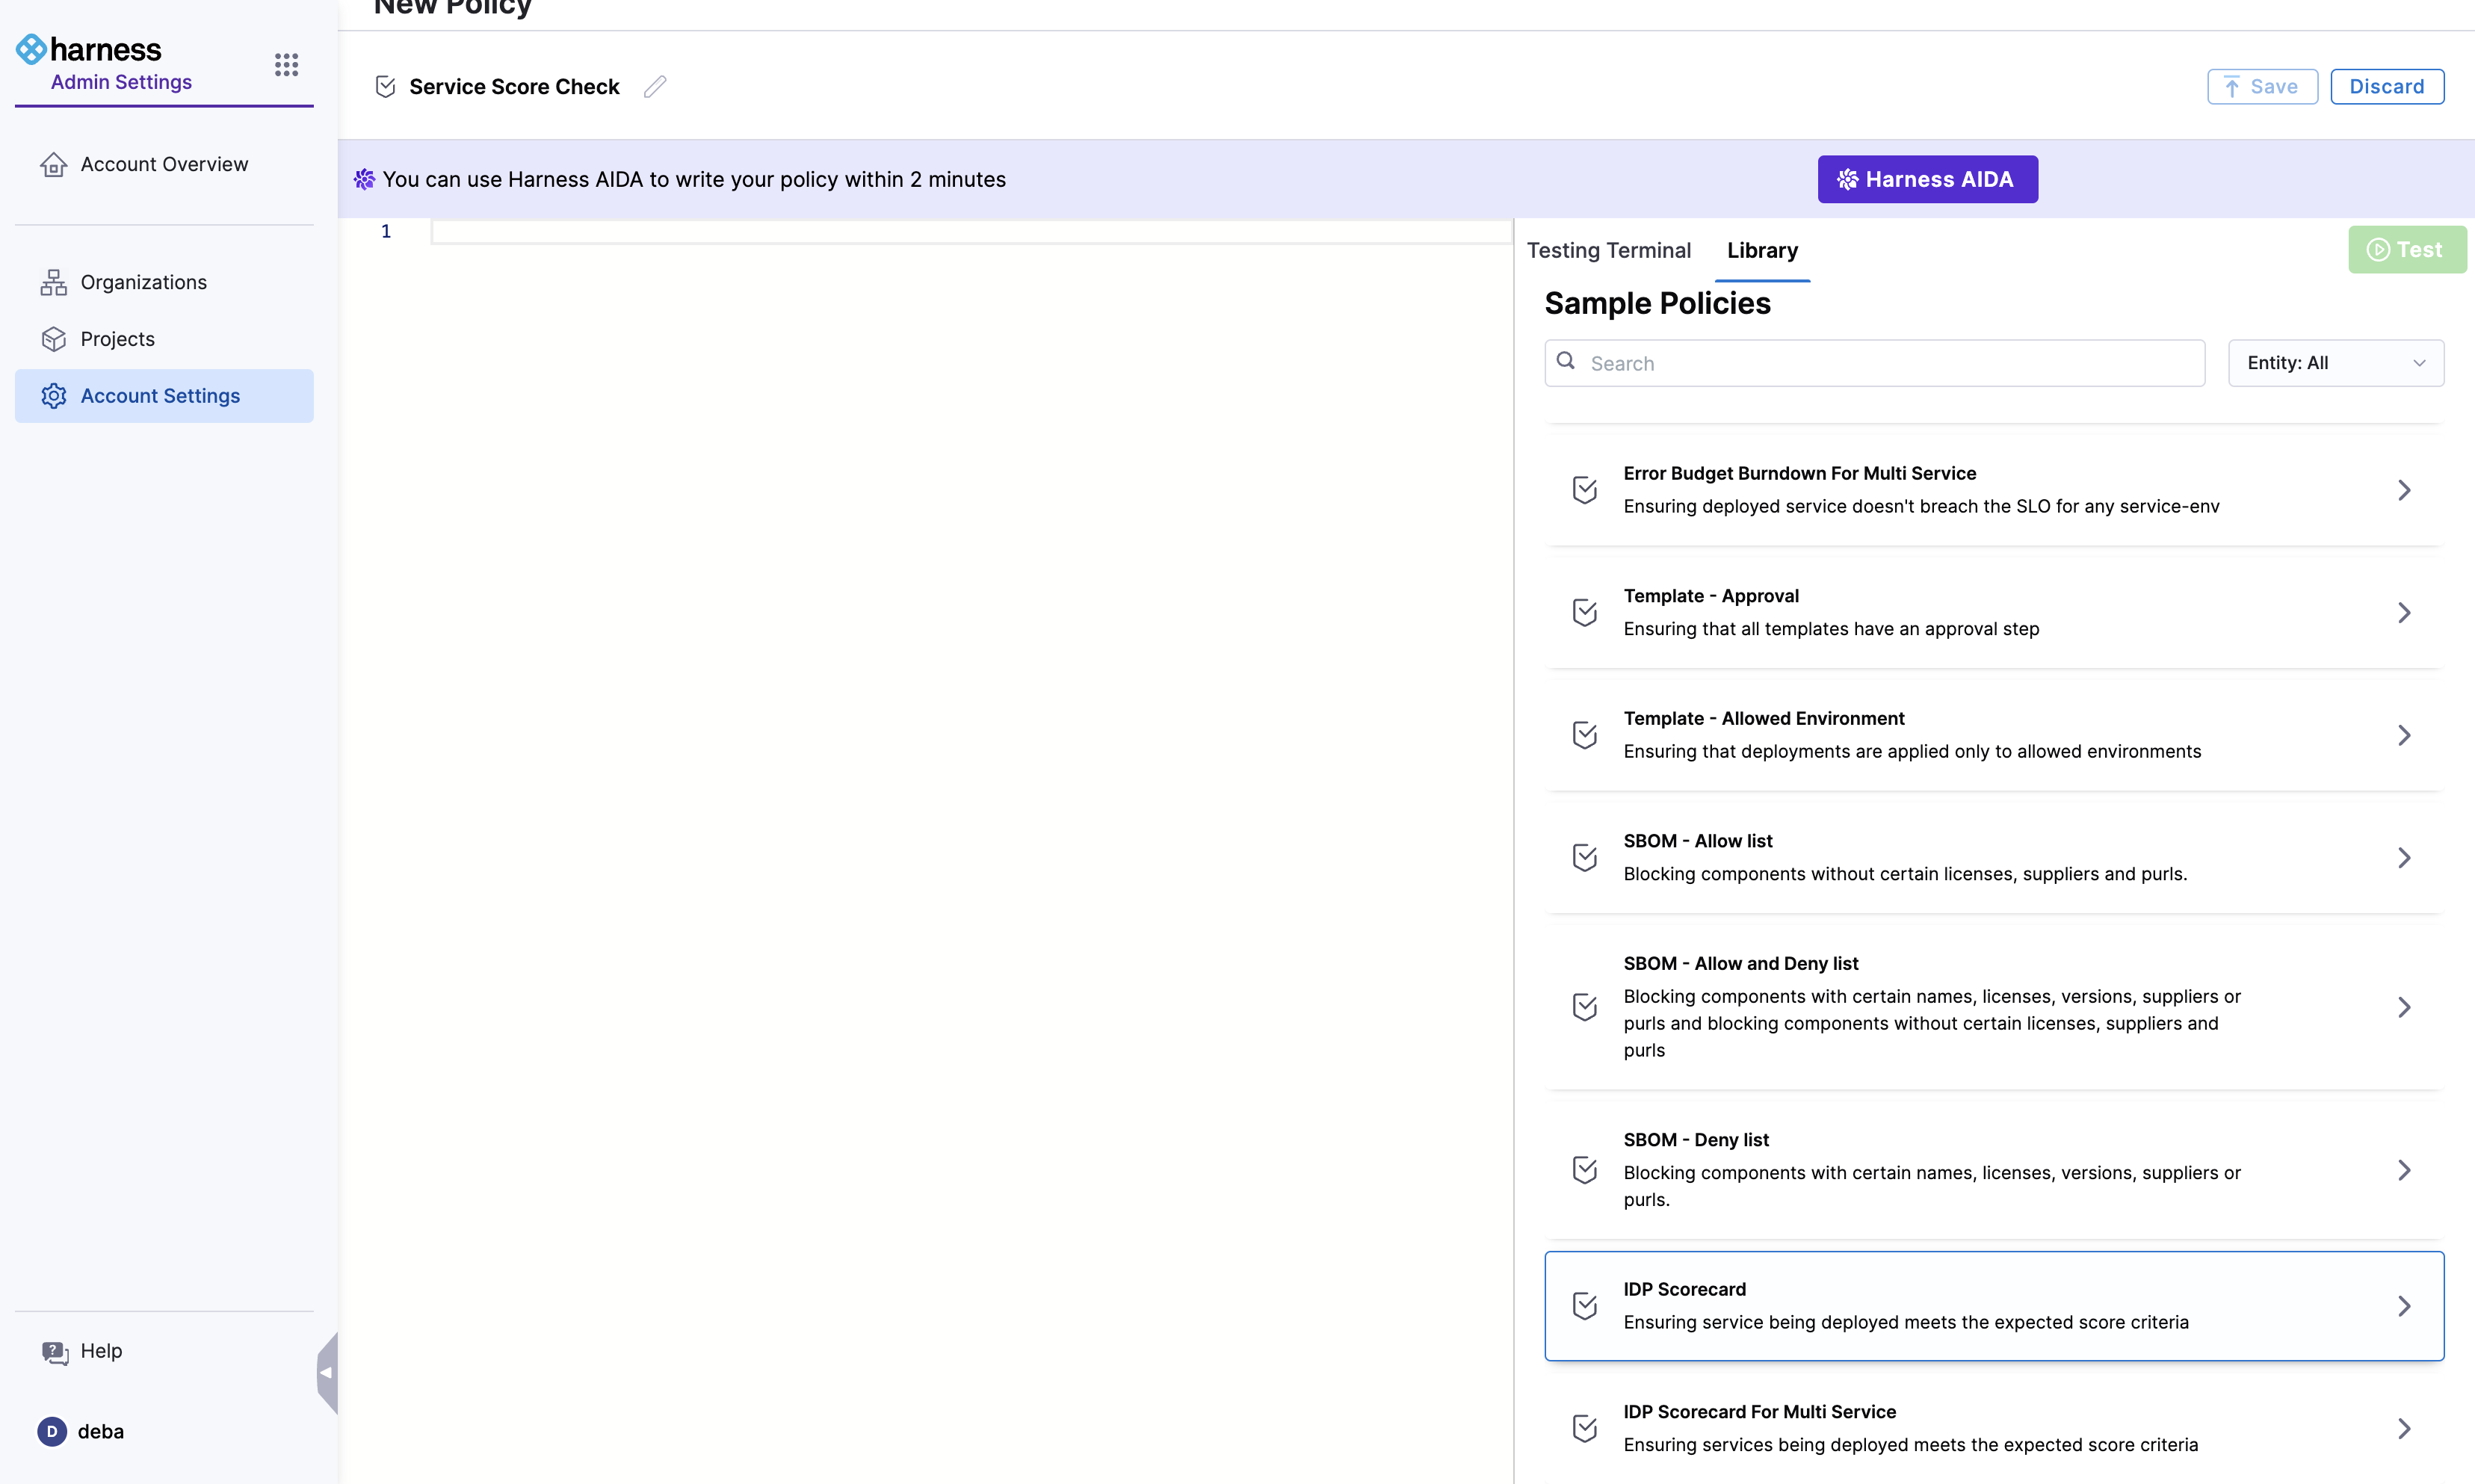The width and height of the screenshot is (2475, 1484).
Task: Expand SBOM - Deny list chevron
Action: click(2404, 1170)
